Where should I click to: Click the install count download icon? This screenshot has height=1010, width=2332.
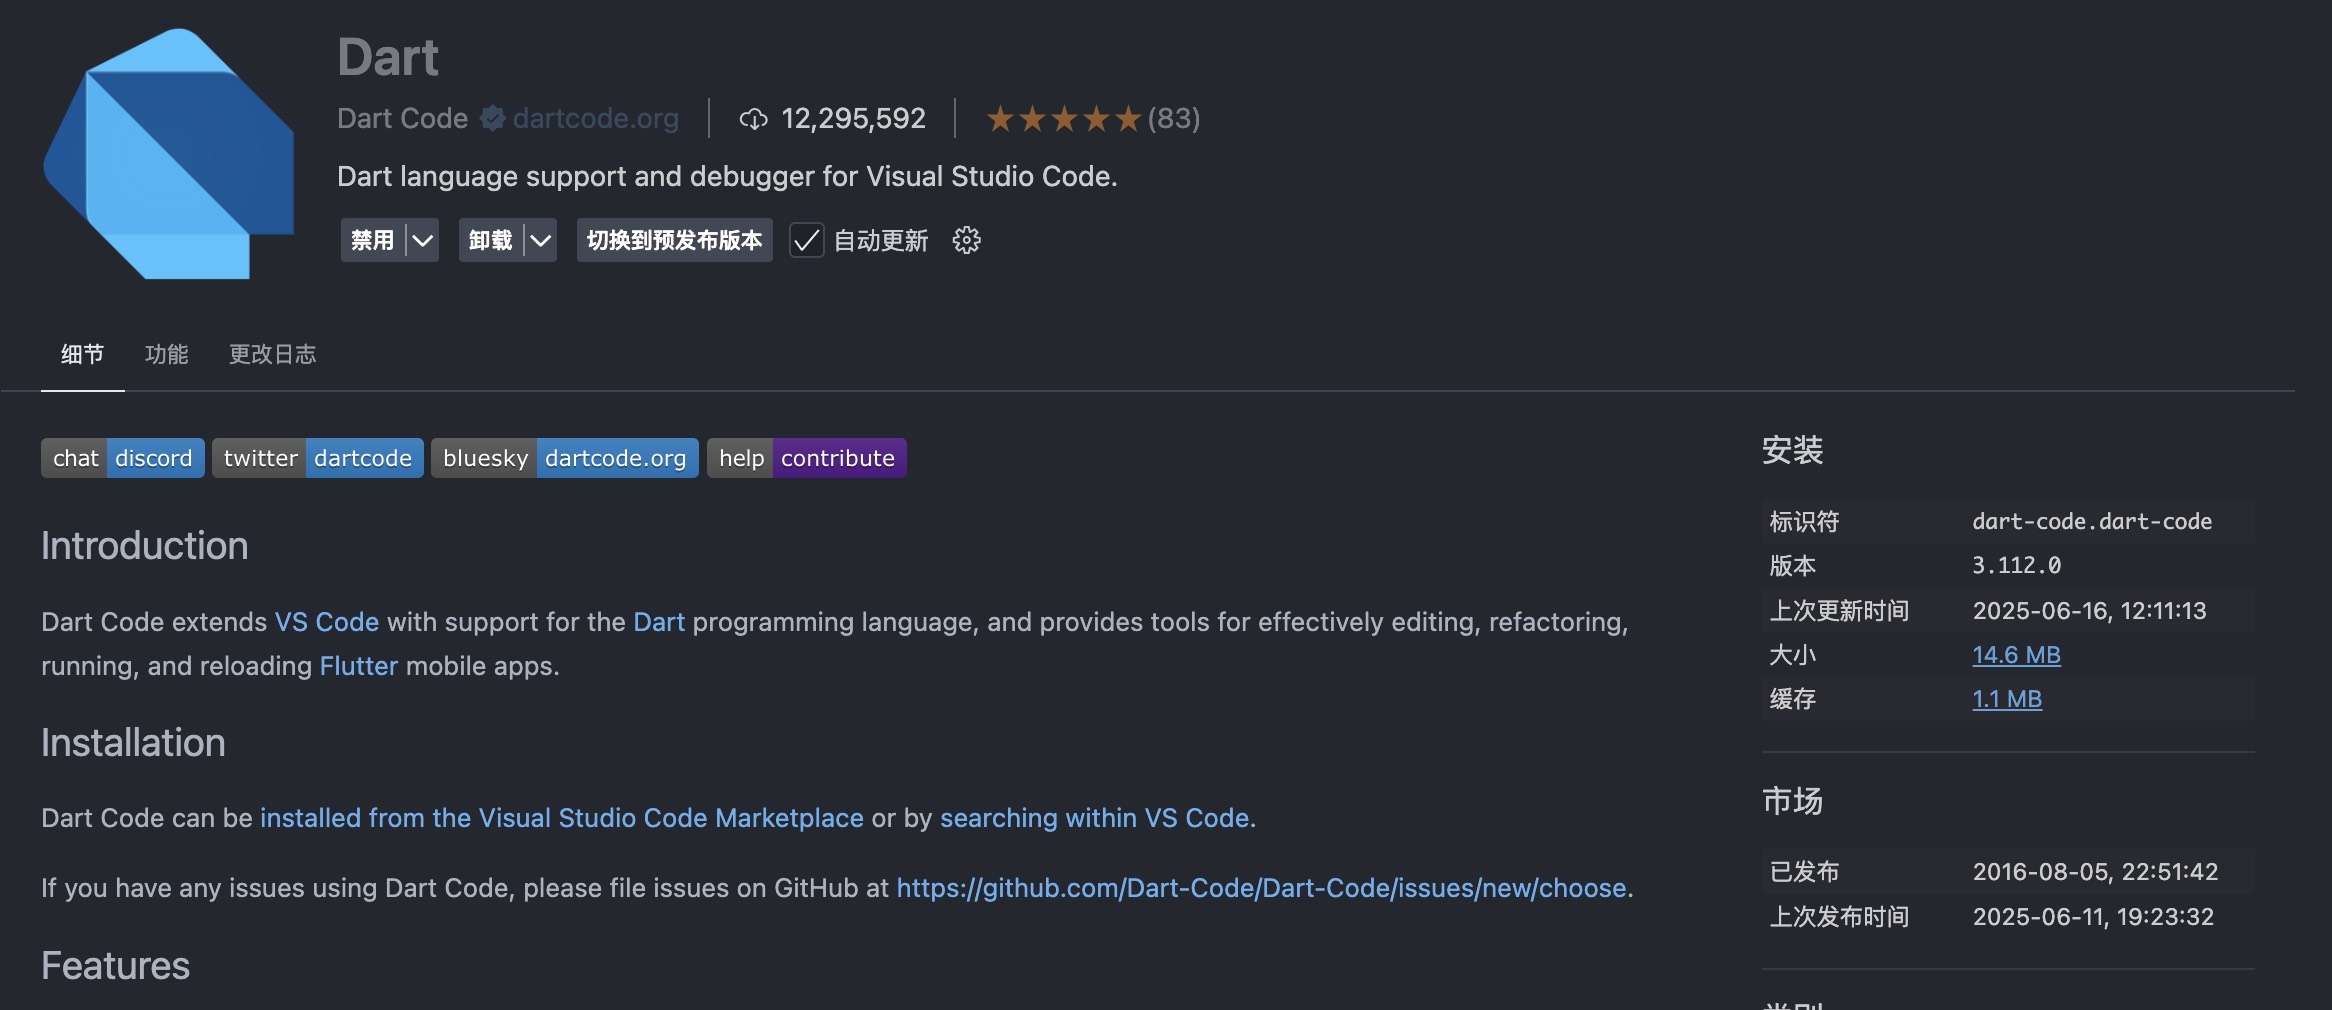pyautogui.click(x=753, y=120)
